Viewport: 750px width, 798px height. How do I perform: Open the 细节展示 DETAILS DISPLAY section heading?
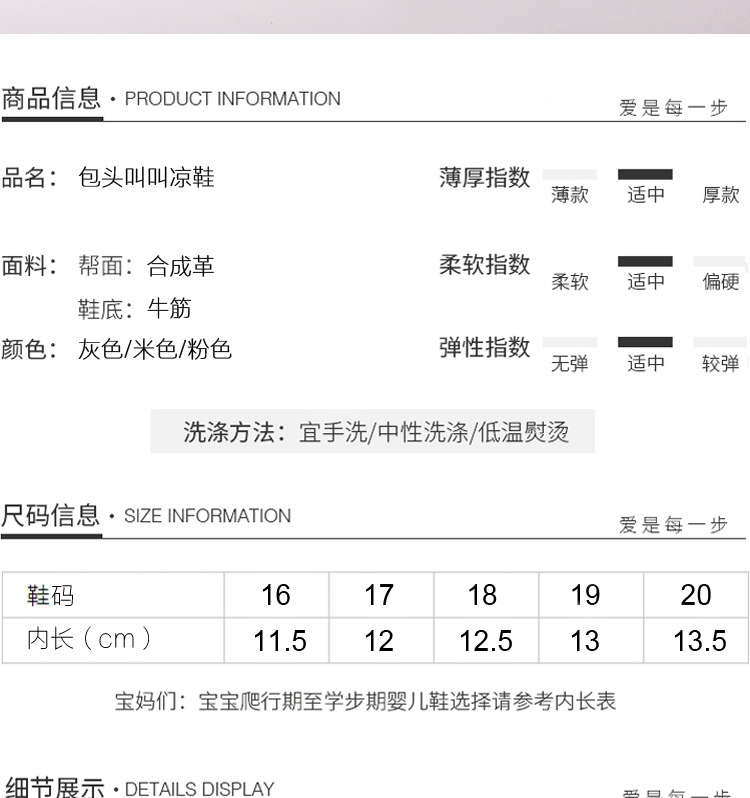[139, 788]
